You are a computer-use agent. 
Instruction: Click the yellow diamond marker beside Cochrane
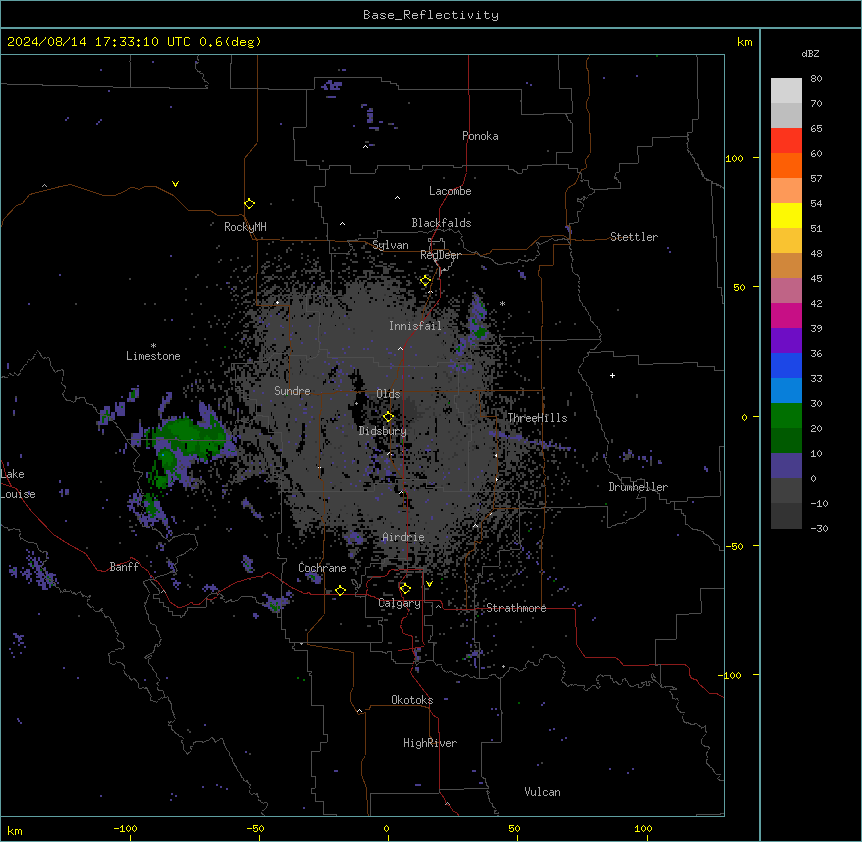[340, 590]
